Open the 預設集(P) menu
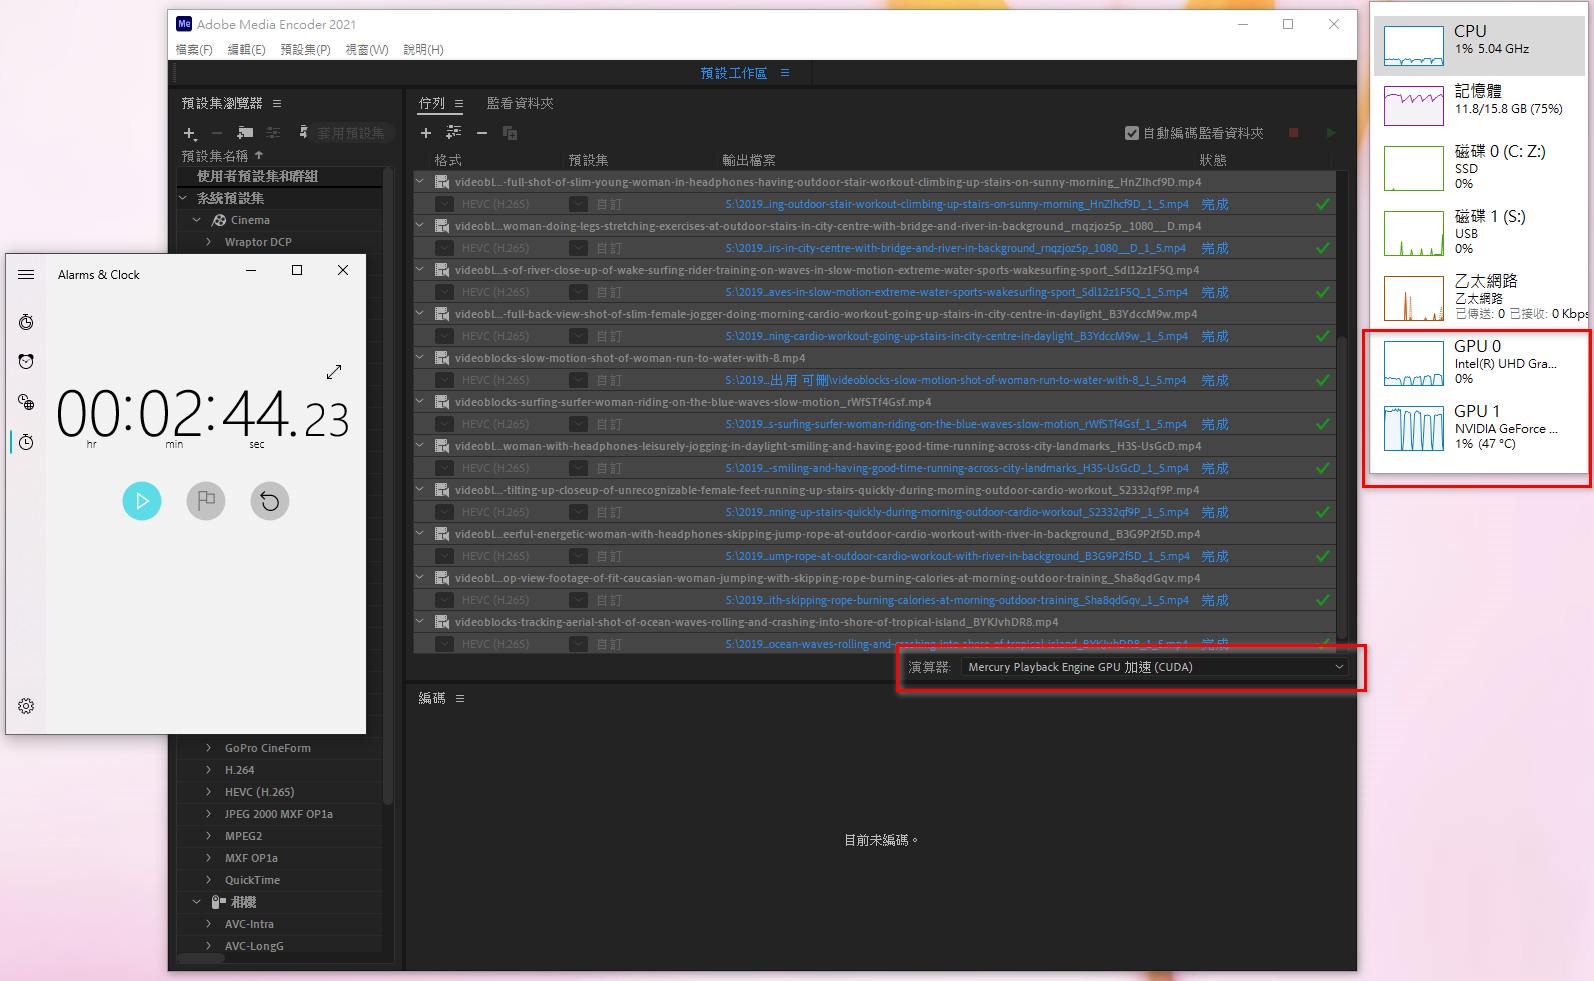Image resolution: width=1594 pixels, height=981 pixels. click(x=305, y=49)
